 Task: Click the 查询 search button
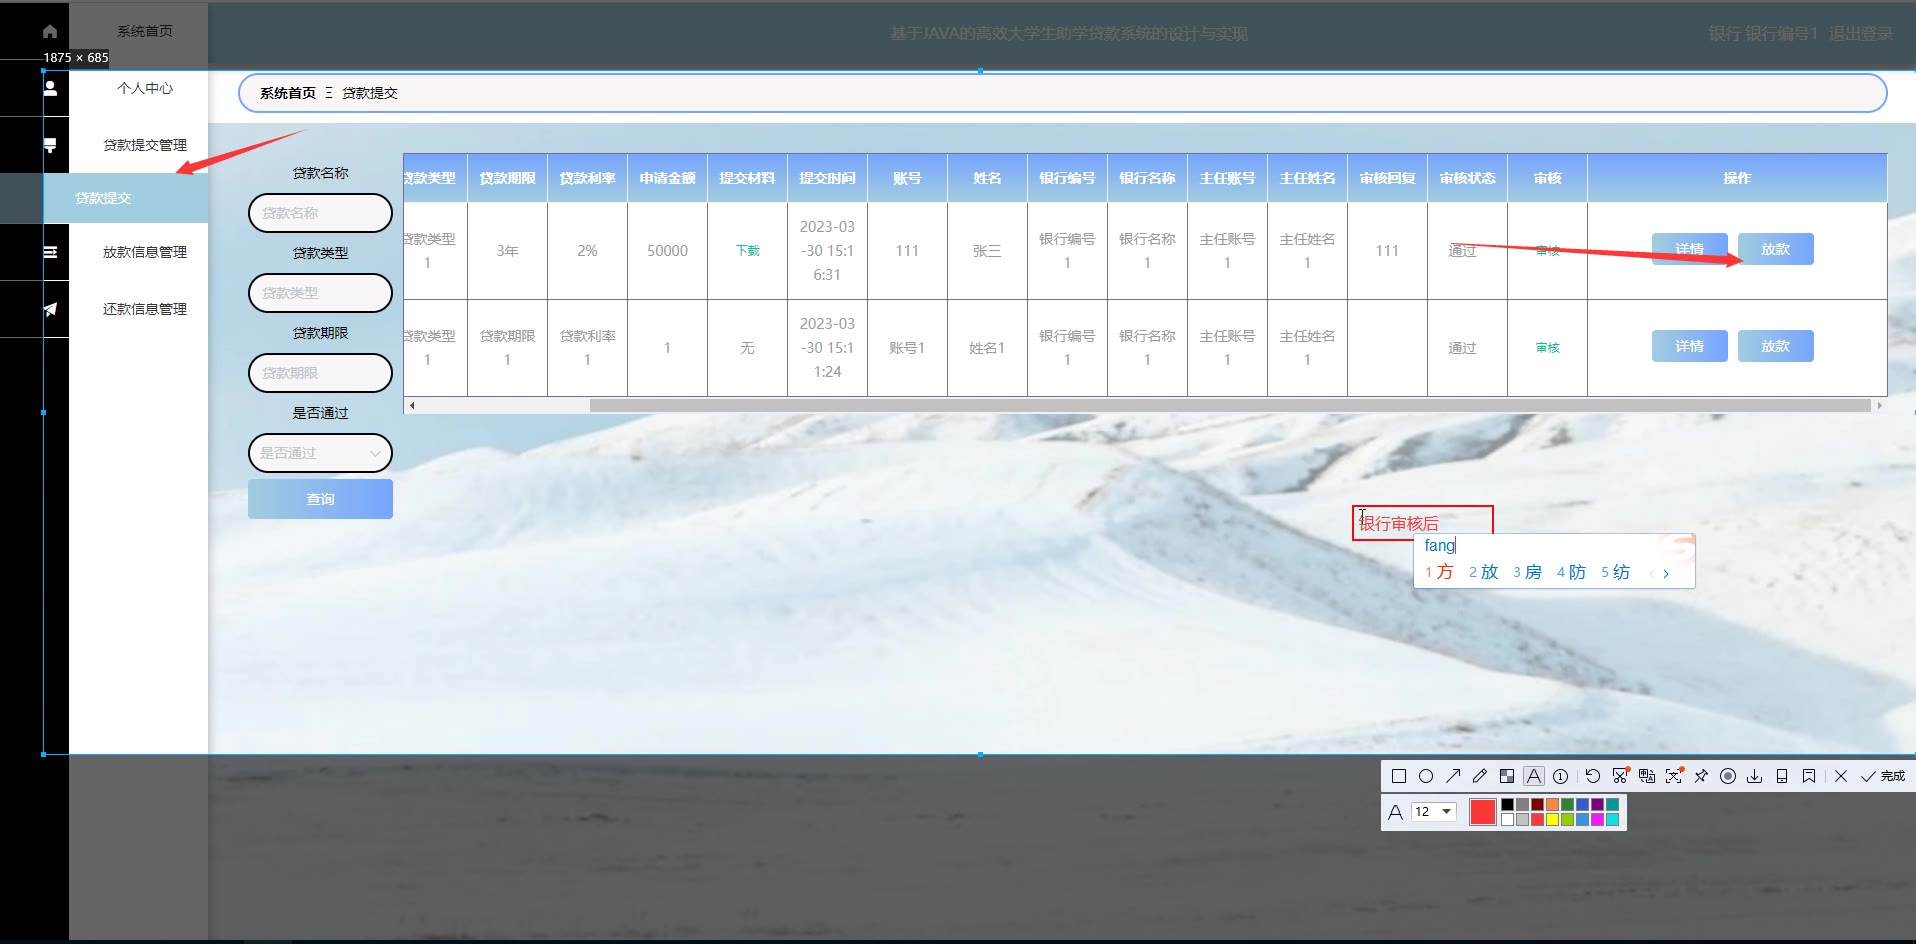(320, 499)
